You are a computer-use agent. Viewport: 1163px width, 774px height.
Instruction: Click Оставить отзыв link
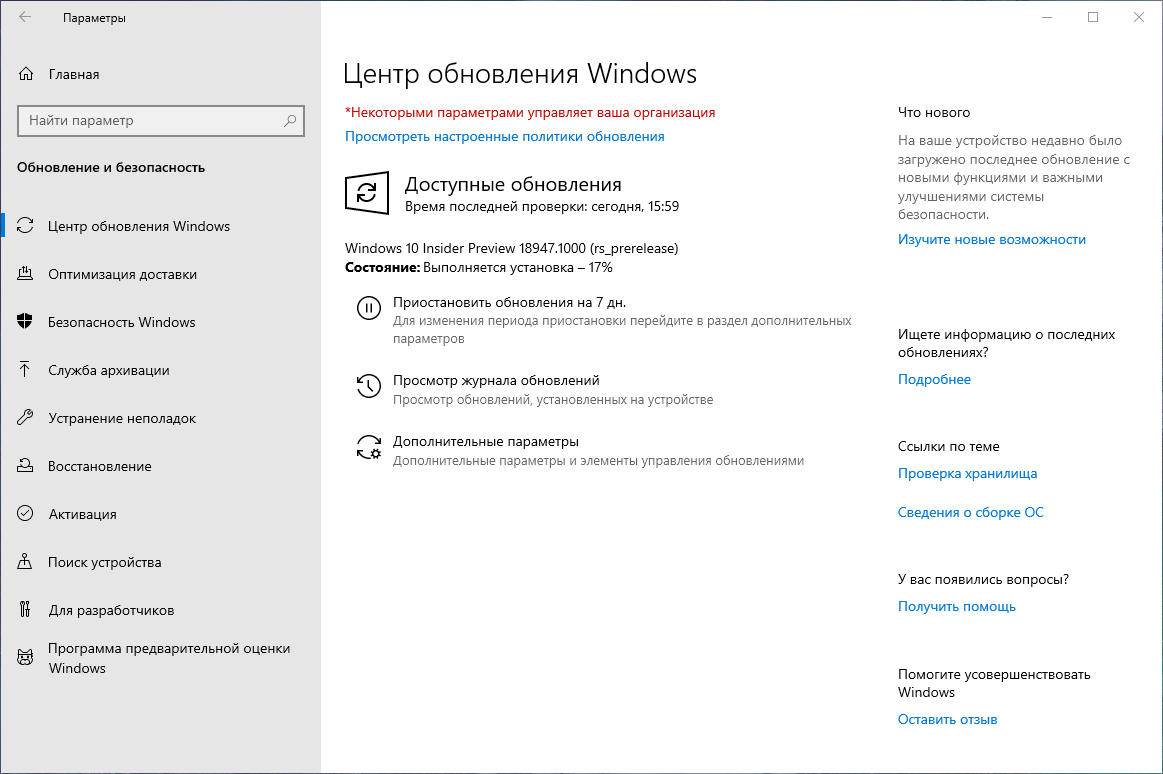(947, 719)
